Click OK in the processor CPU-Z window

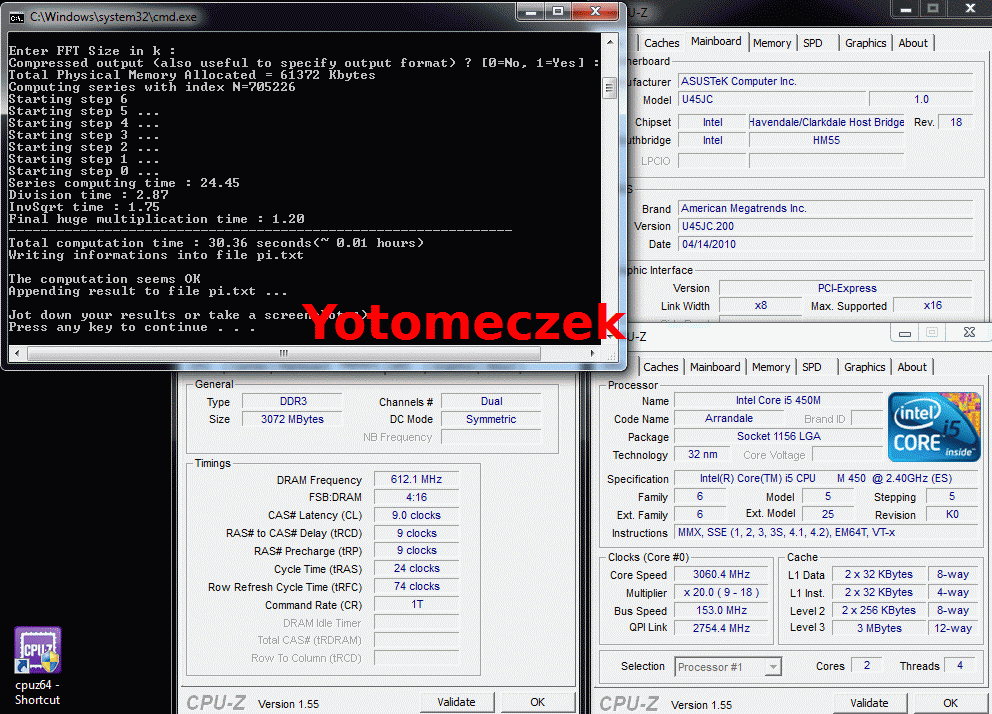click(950, 703)
